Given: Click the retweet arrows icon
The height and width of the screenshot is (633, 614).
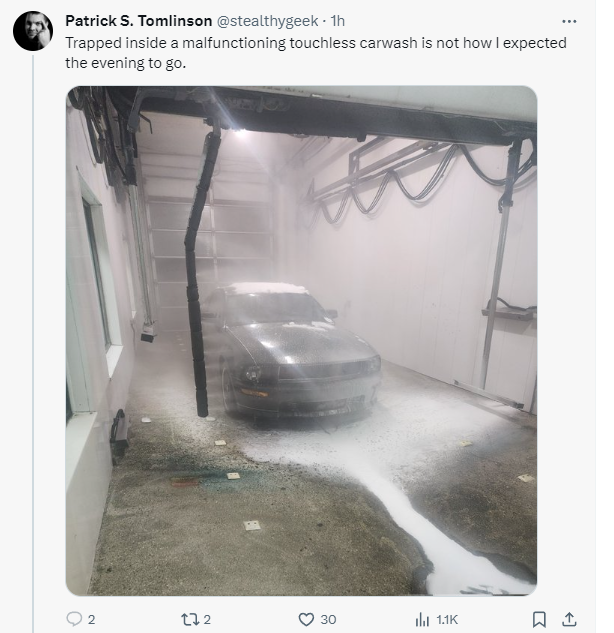Looking at the screenshot, I should pos(187,619).
